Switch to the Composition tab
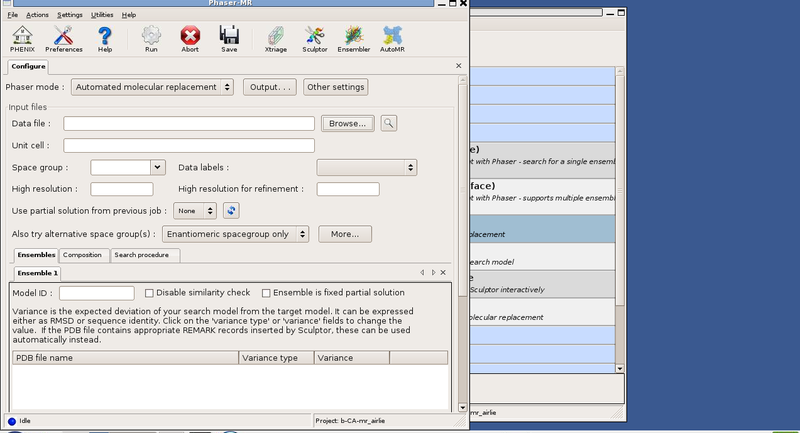 (82, 255)
